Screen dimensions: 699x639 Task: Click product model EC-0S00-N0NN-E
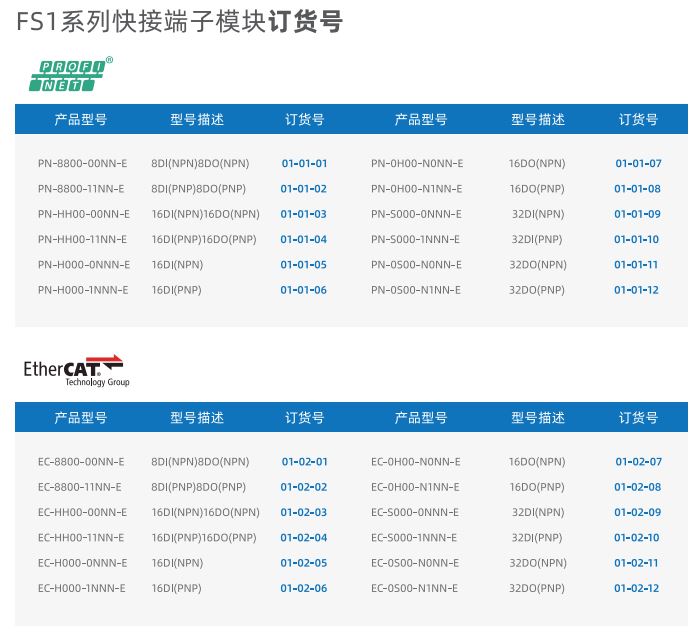click(x=416, y=563)
